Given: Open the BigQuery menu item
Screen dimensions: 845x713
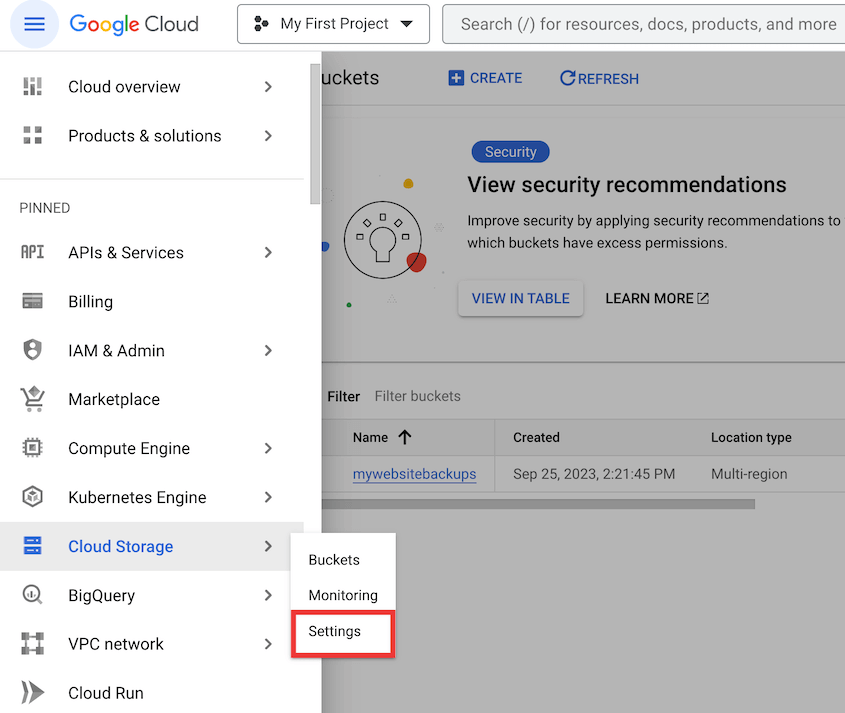Looking at the screenshot, I should [152, 596].
